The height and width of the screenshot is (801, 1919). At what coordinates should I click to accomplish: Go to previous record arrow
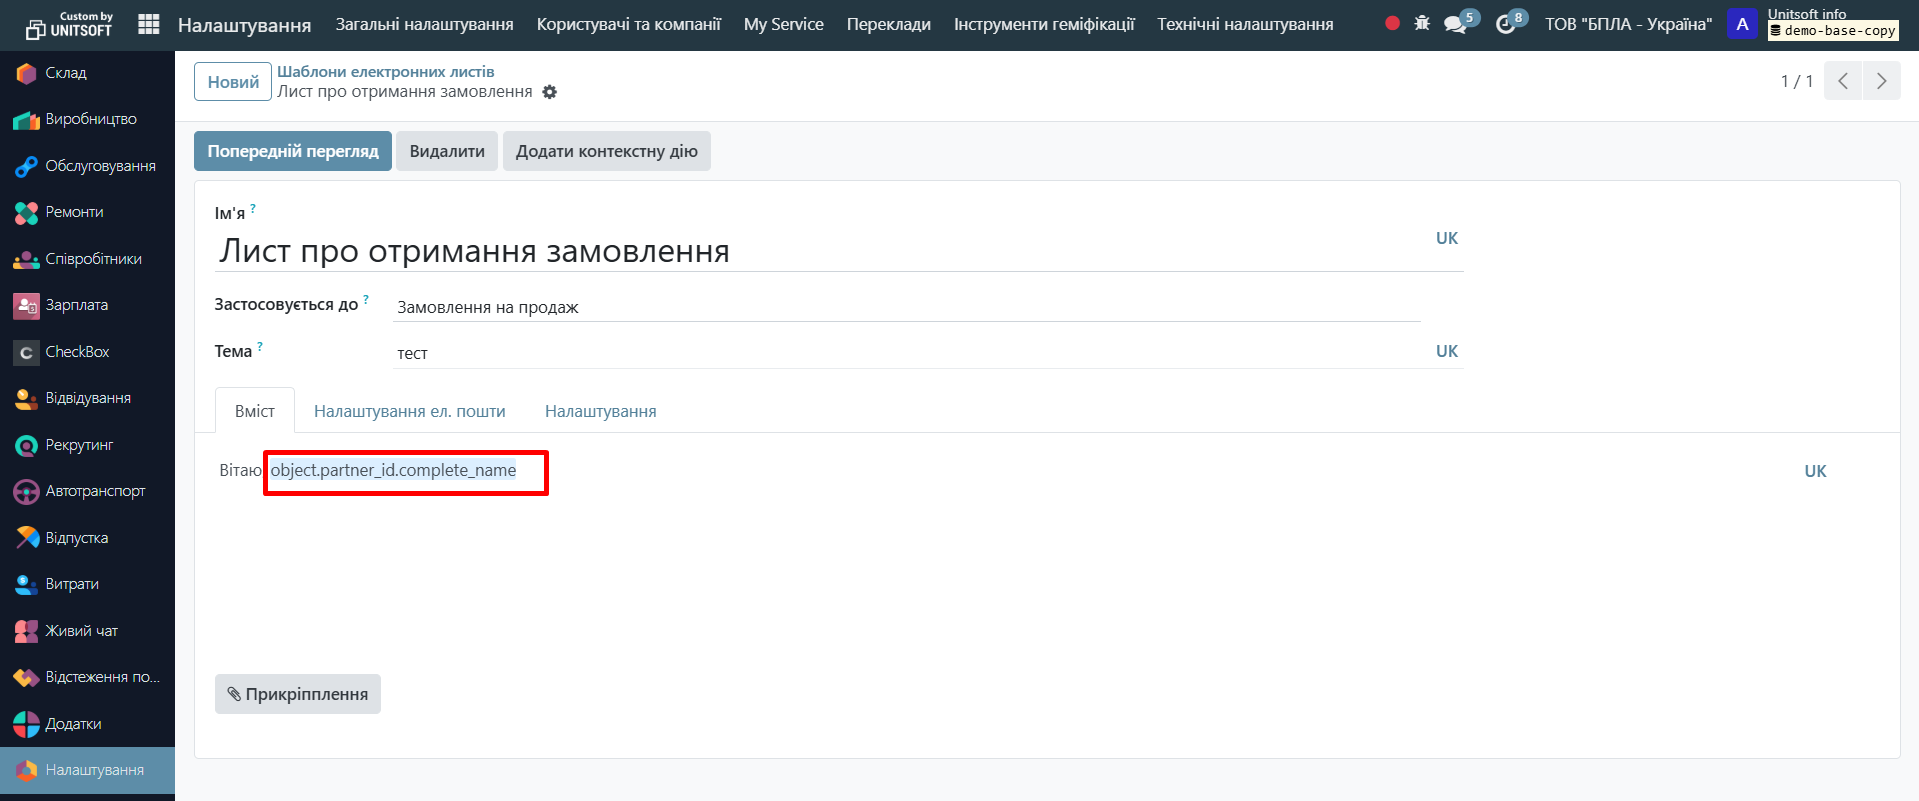click(x=1843, y=81)
